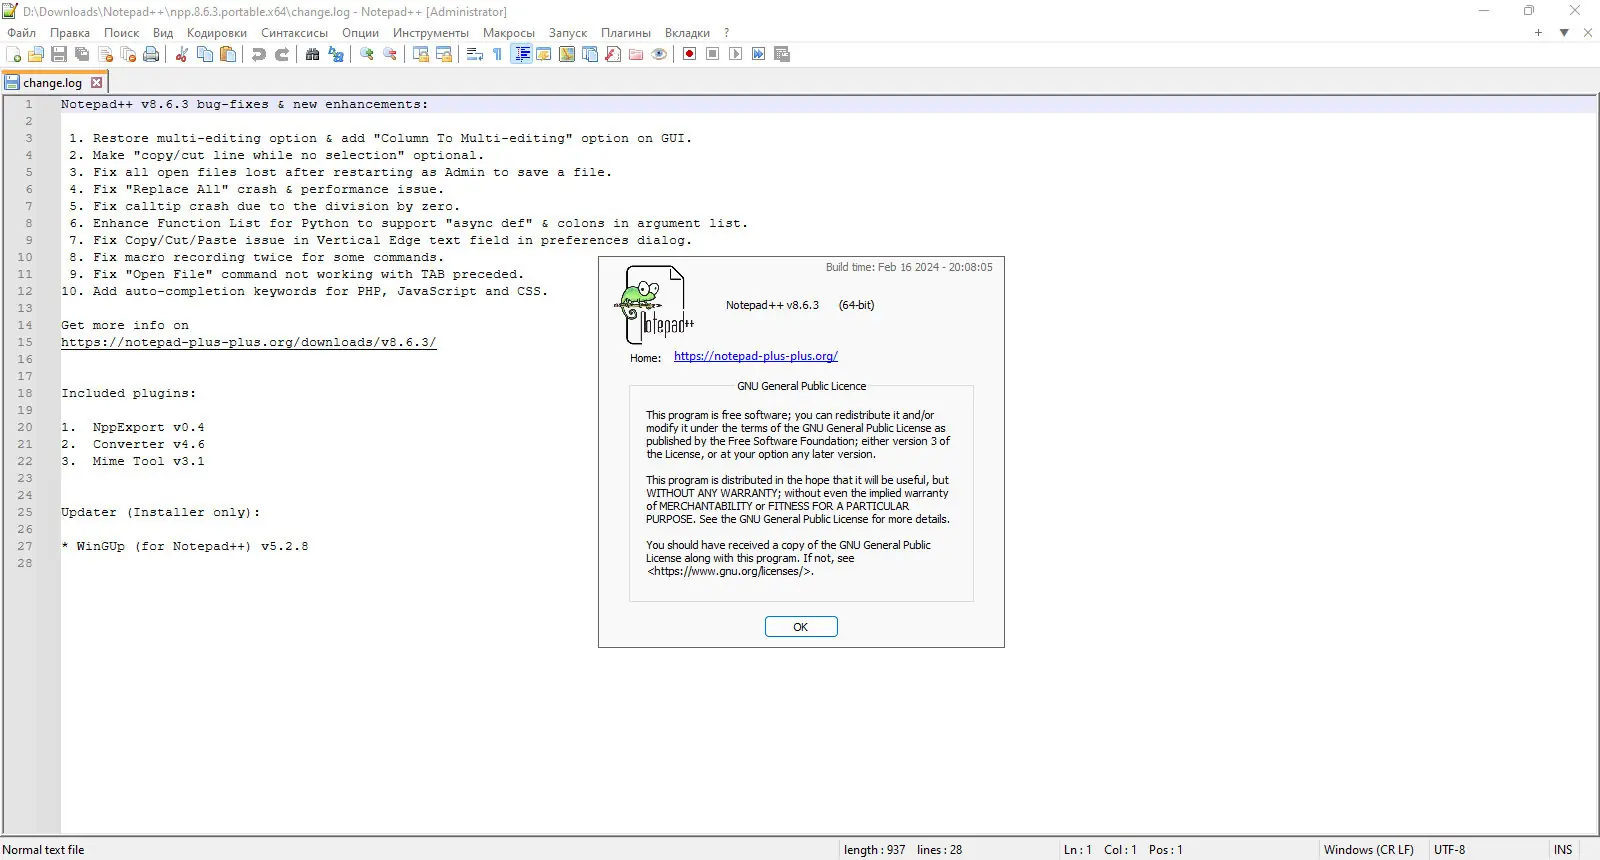The height and width of the screenshot is (860, 1600).
Task: Click the Copy toolbar icon
Action: point(205,54)
